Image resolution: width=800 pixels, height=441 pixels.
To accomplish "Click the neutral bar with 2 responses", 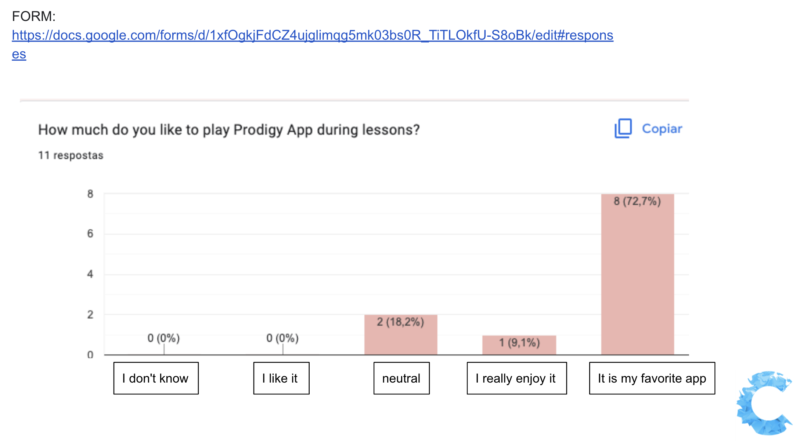I will (x=400, y=335).
